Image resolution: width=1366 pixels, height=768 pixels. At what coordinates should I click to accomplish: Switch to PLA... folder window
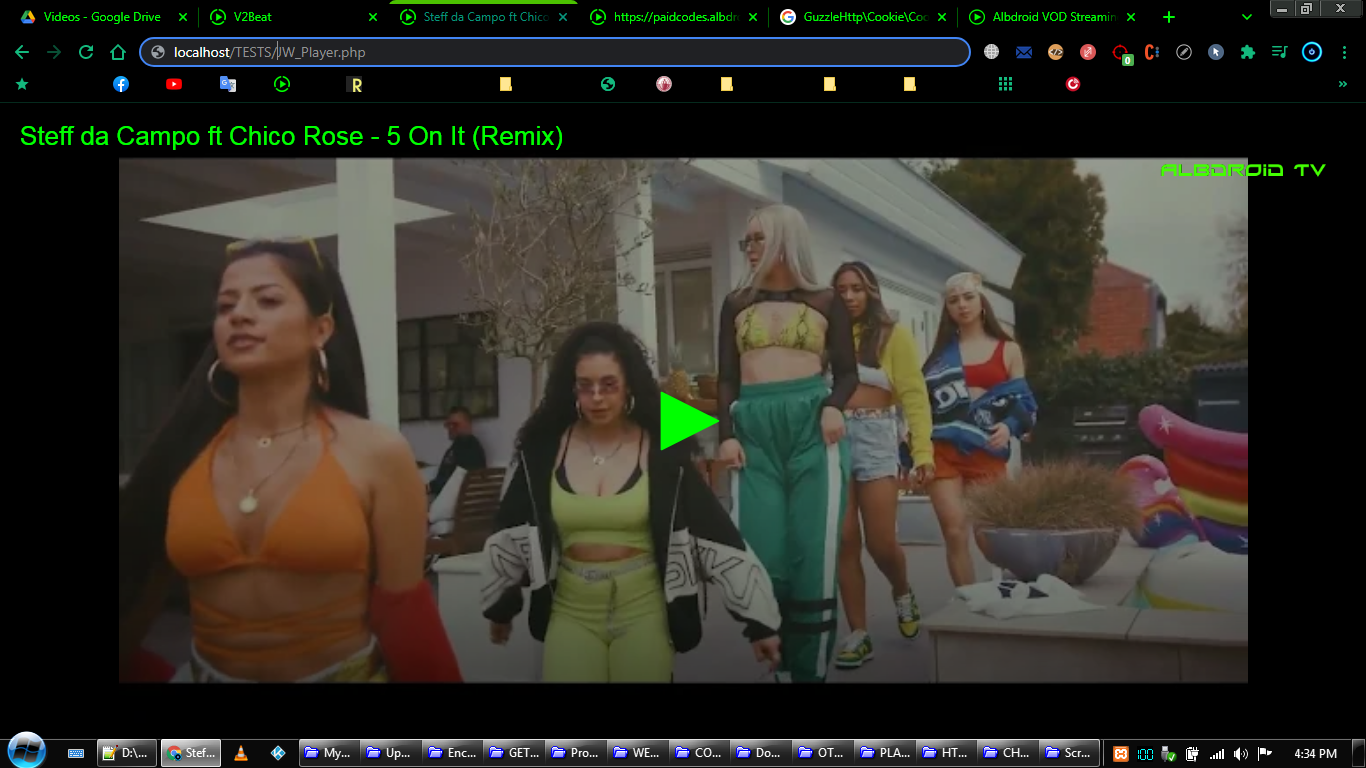[x=883, y=753]
